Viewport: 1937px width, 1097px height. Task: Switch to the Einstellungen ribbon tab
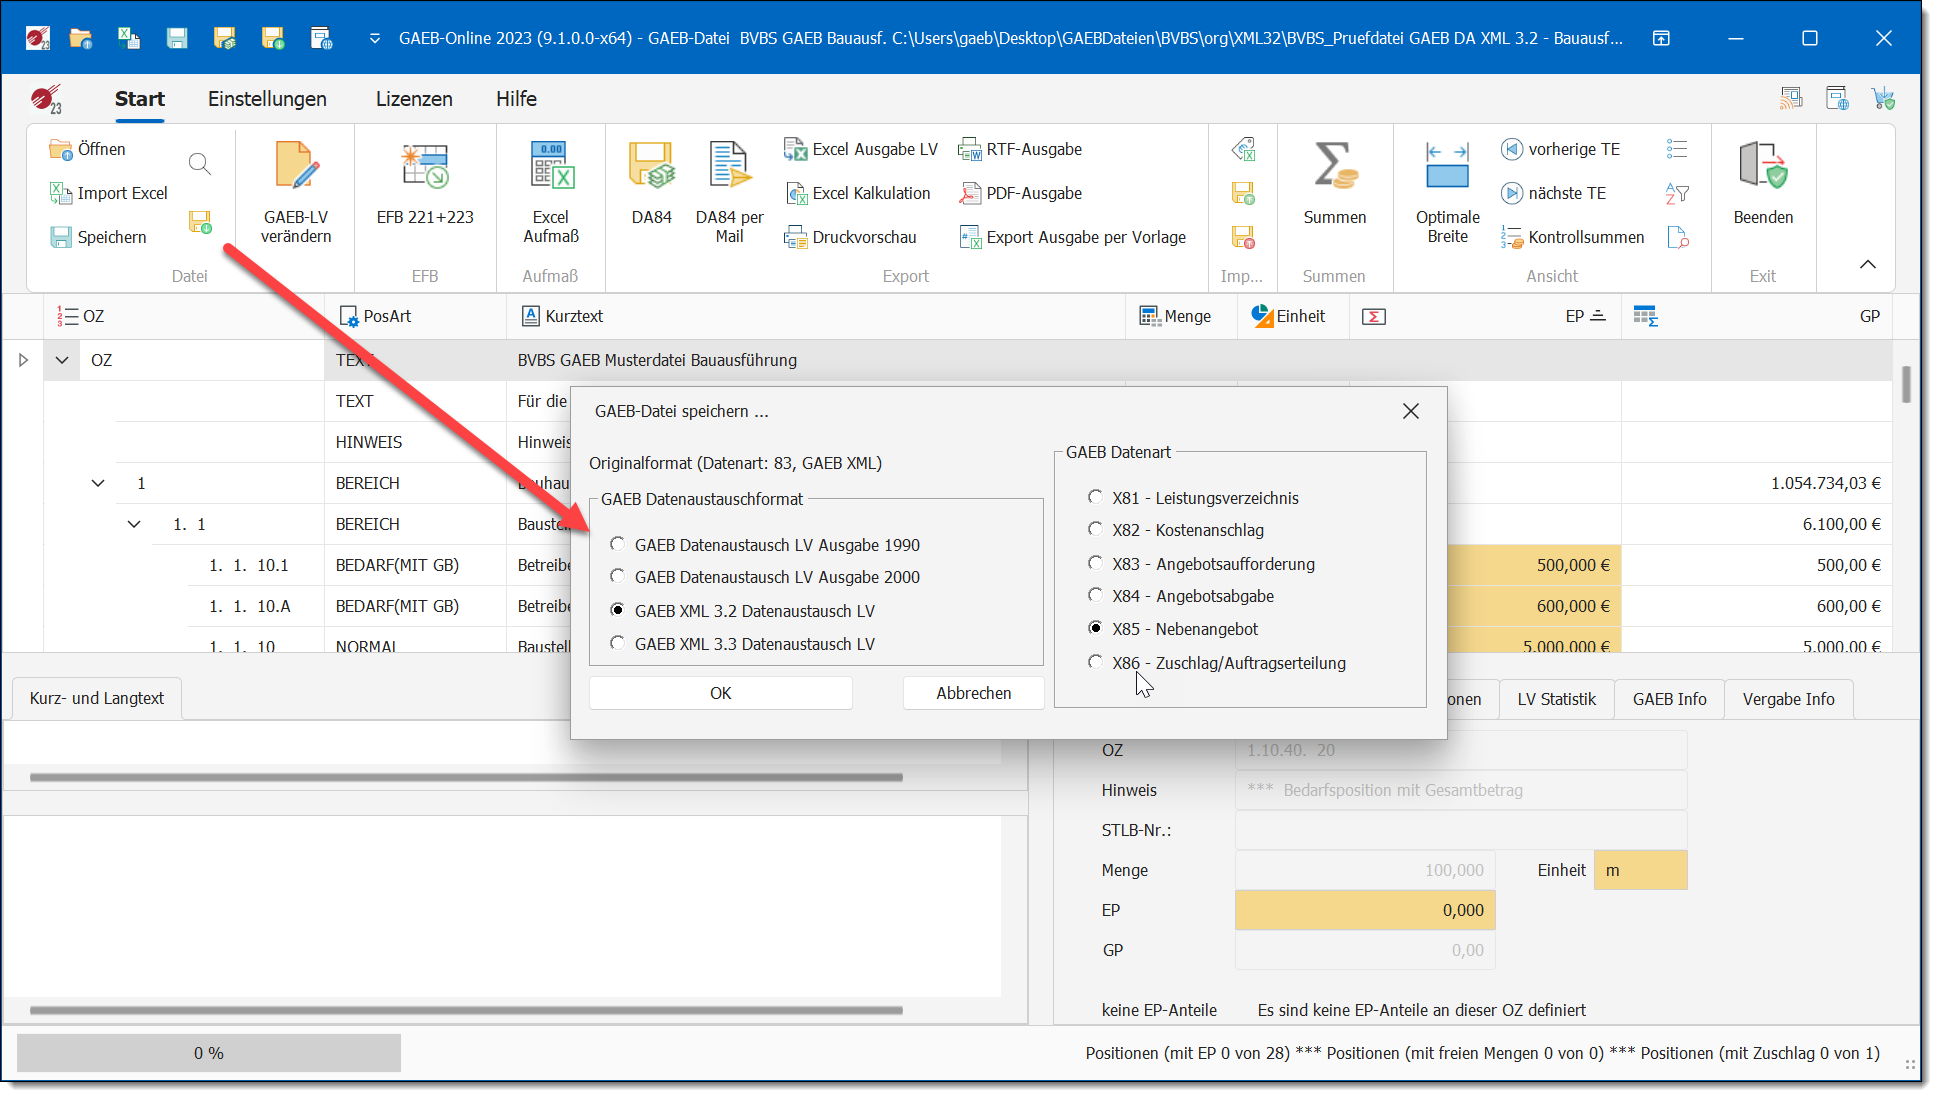point(267,99)
